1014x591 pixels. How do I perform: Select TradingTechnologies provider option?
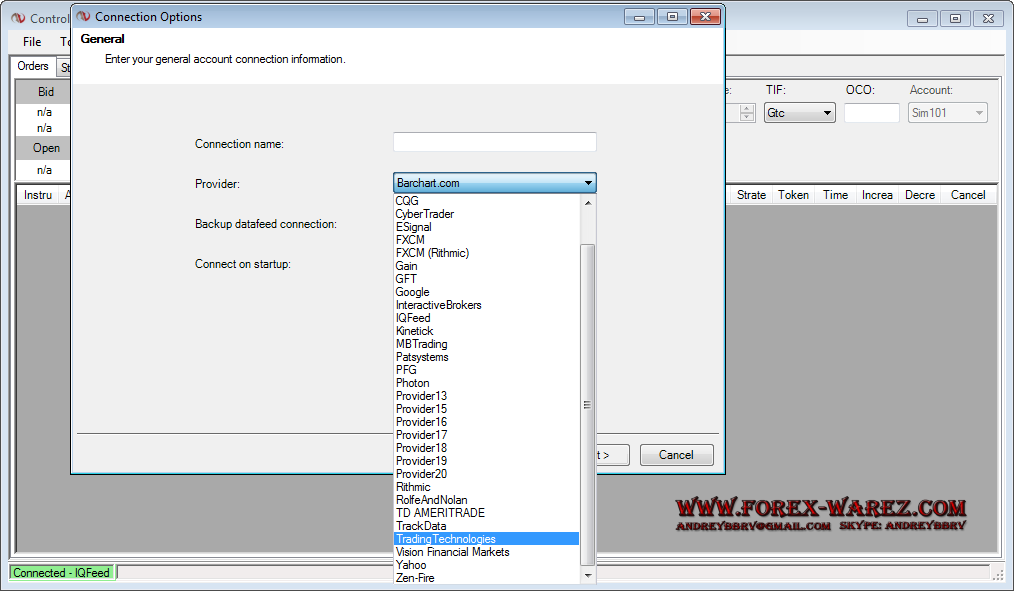point(445,539)
